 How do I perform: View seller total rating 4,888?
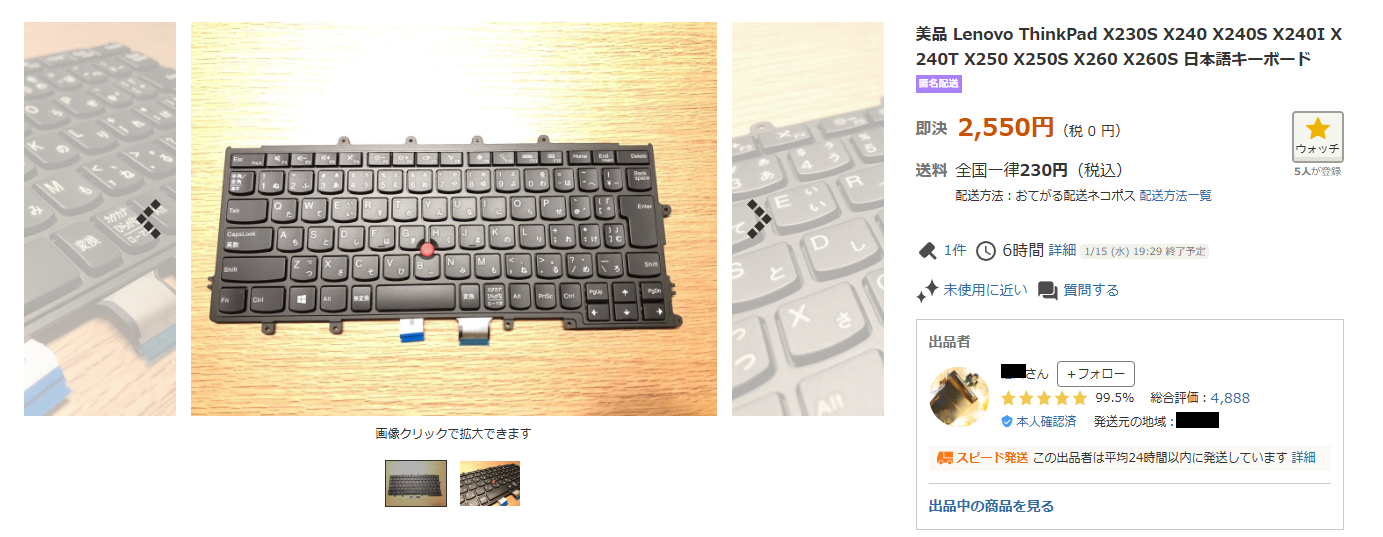(x=1230, y=398)
